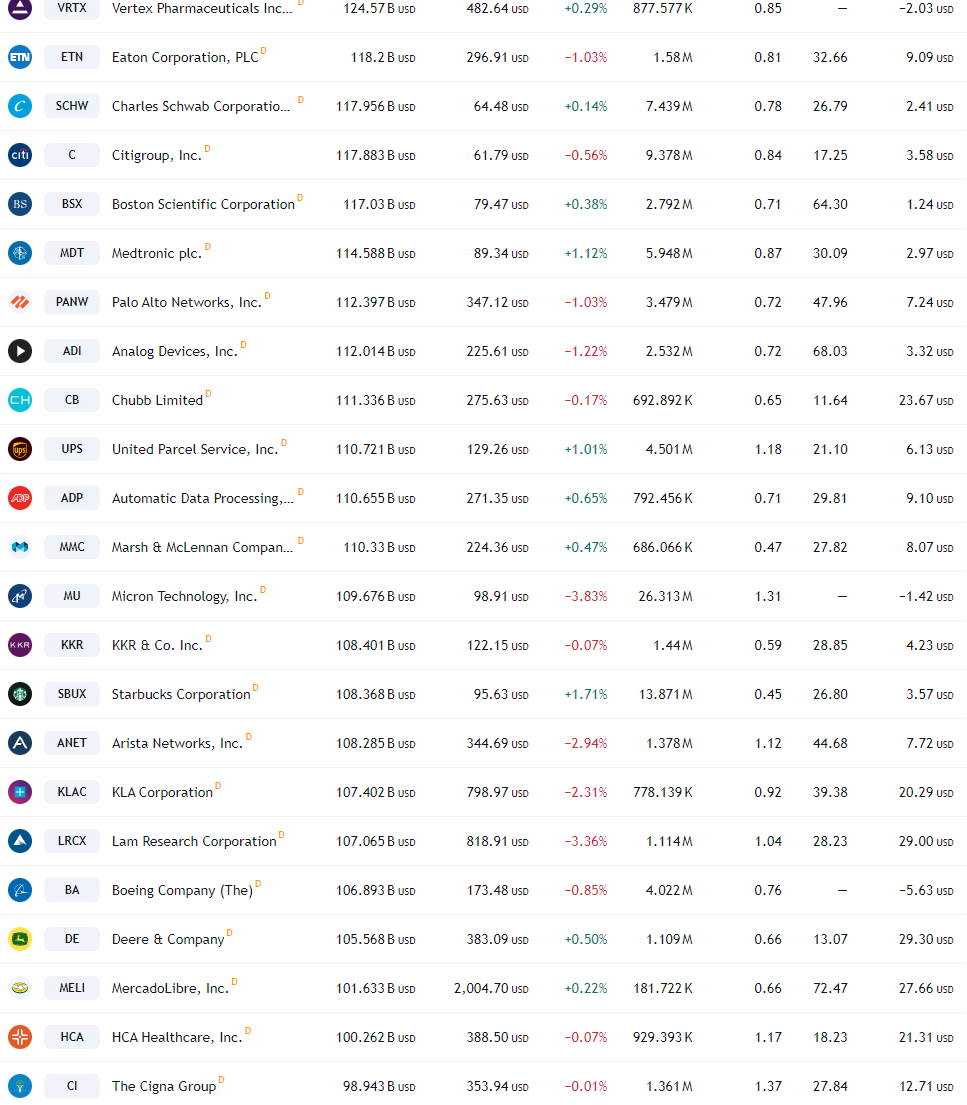
Task: Click the Medtronic logo icon
Action: pos(20,253)
